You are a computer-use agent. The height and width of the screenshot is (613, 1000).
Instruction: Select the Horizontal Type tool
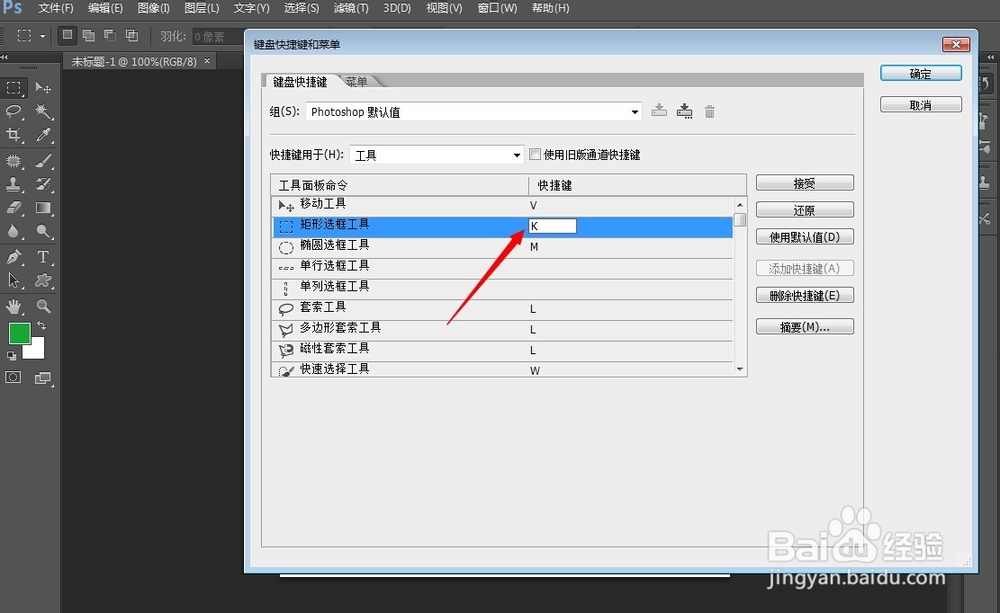[x=42, y=257]
